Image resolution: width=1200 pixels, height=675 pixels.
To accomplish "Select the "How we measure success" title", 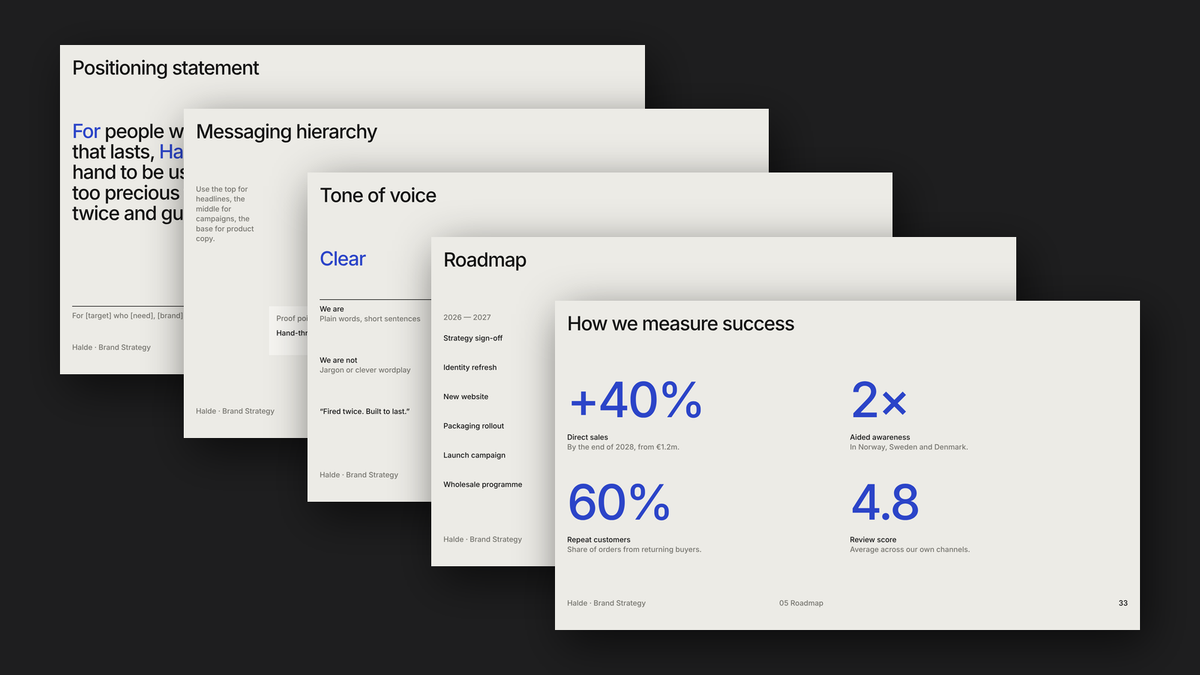I will tap(681, 324).
